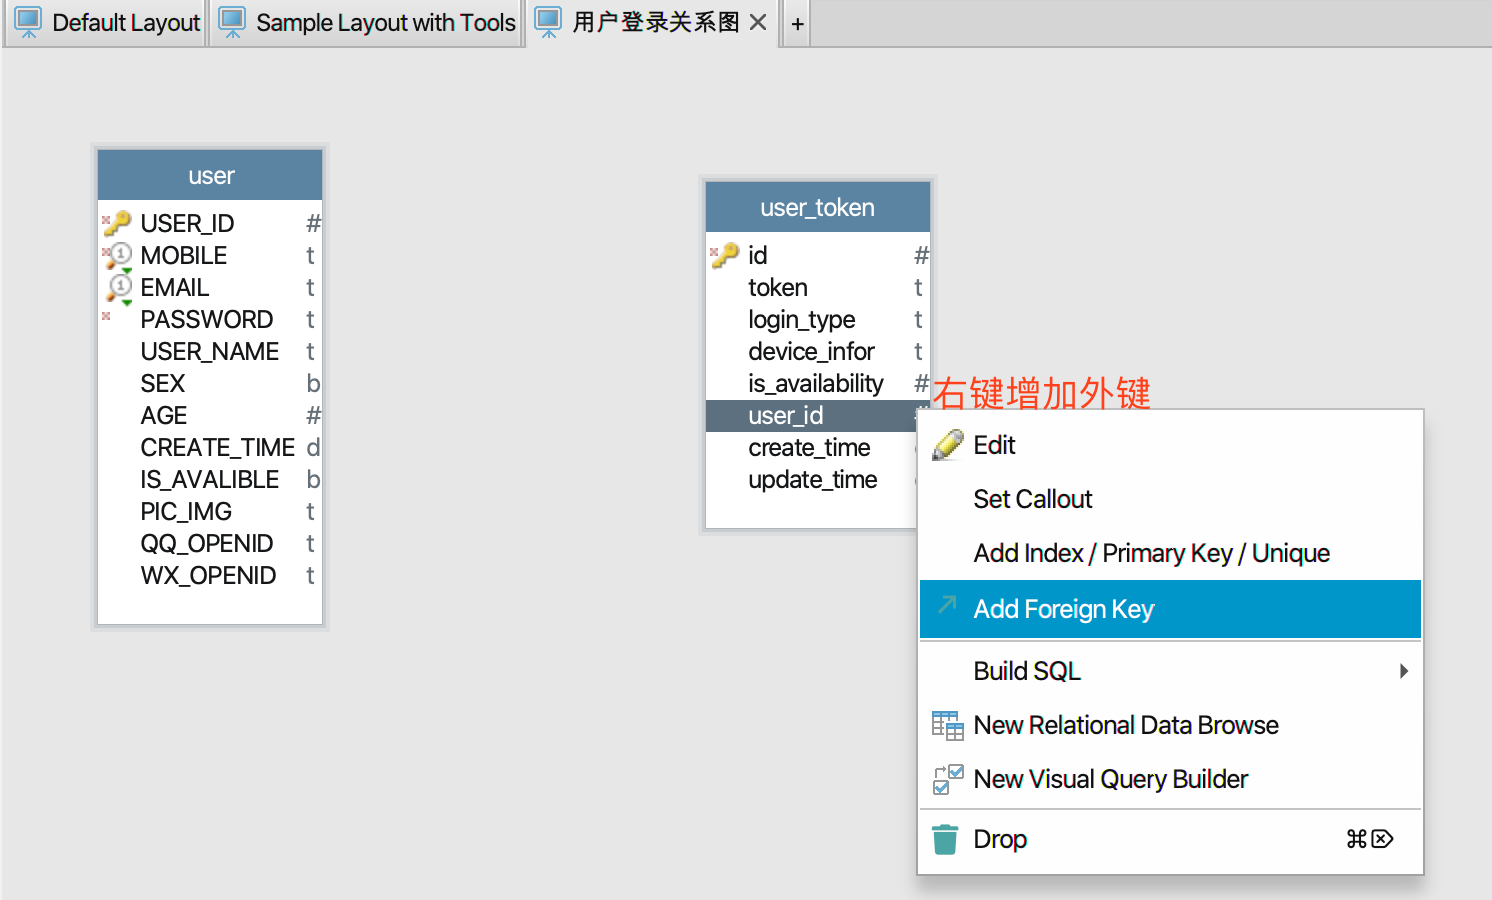
Task: Click the trash can icon next to Drop
Action: tap(945, 839)
